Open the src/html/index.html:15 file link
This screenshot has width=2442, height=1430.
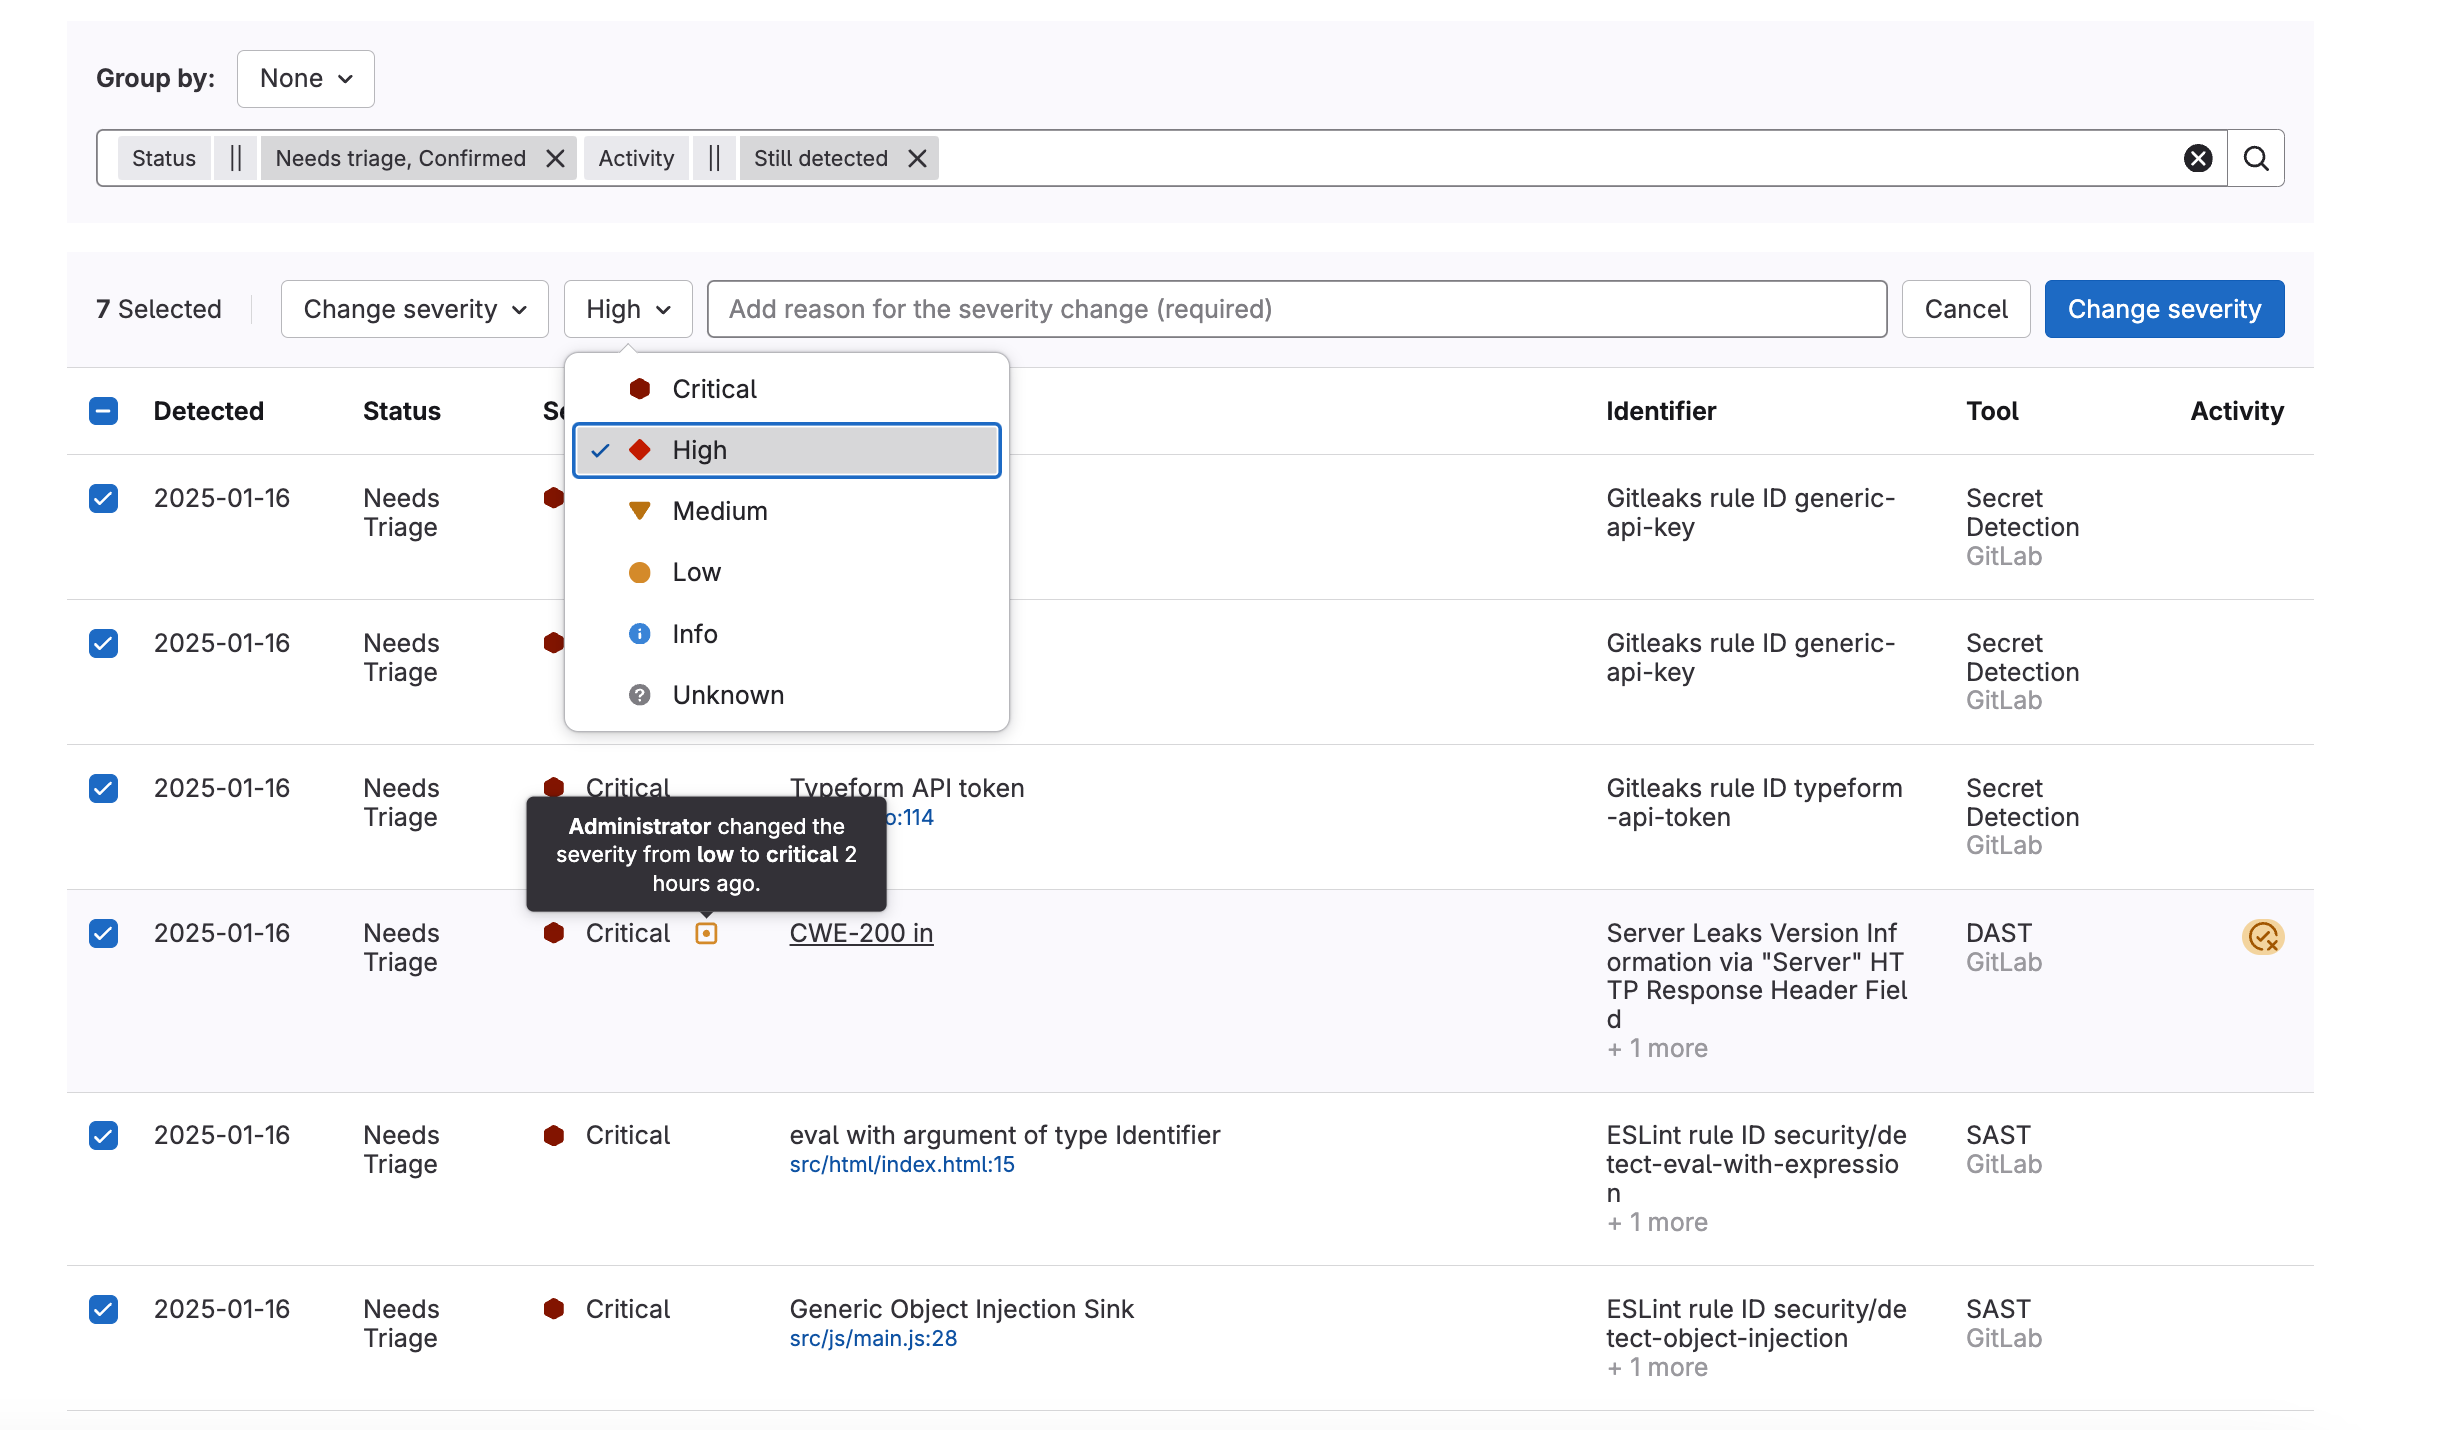901,1164
